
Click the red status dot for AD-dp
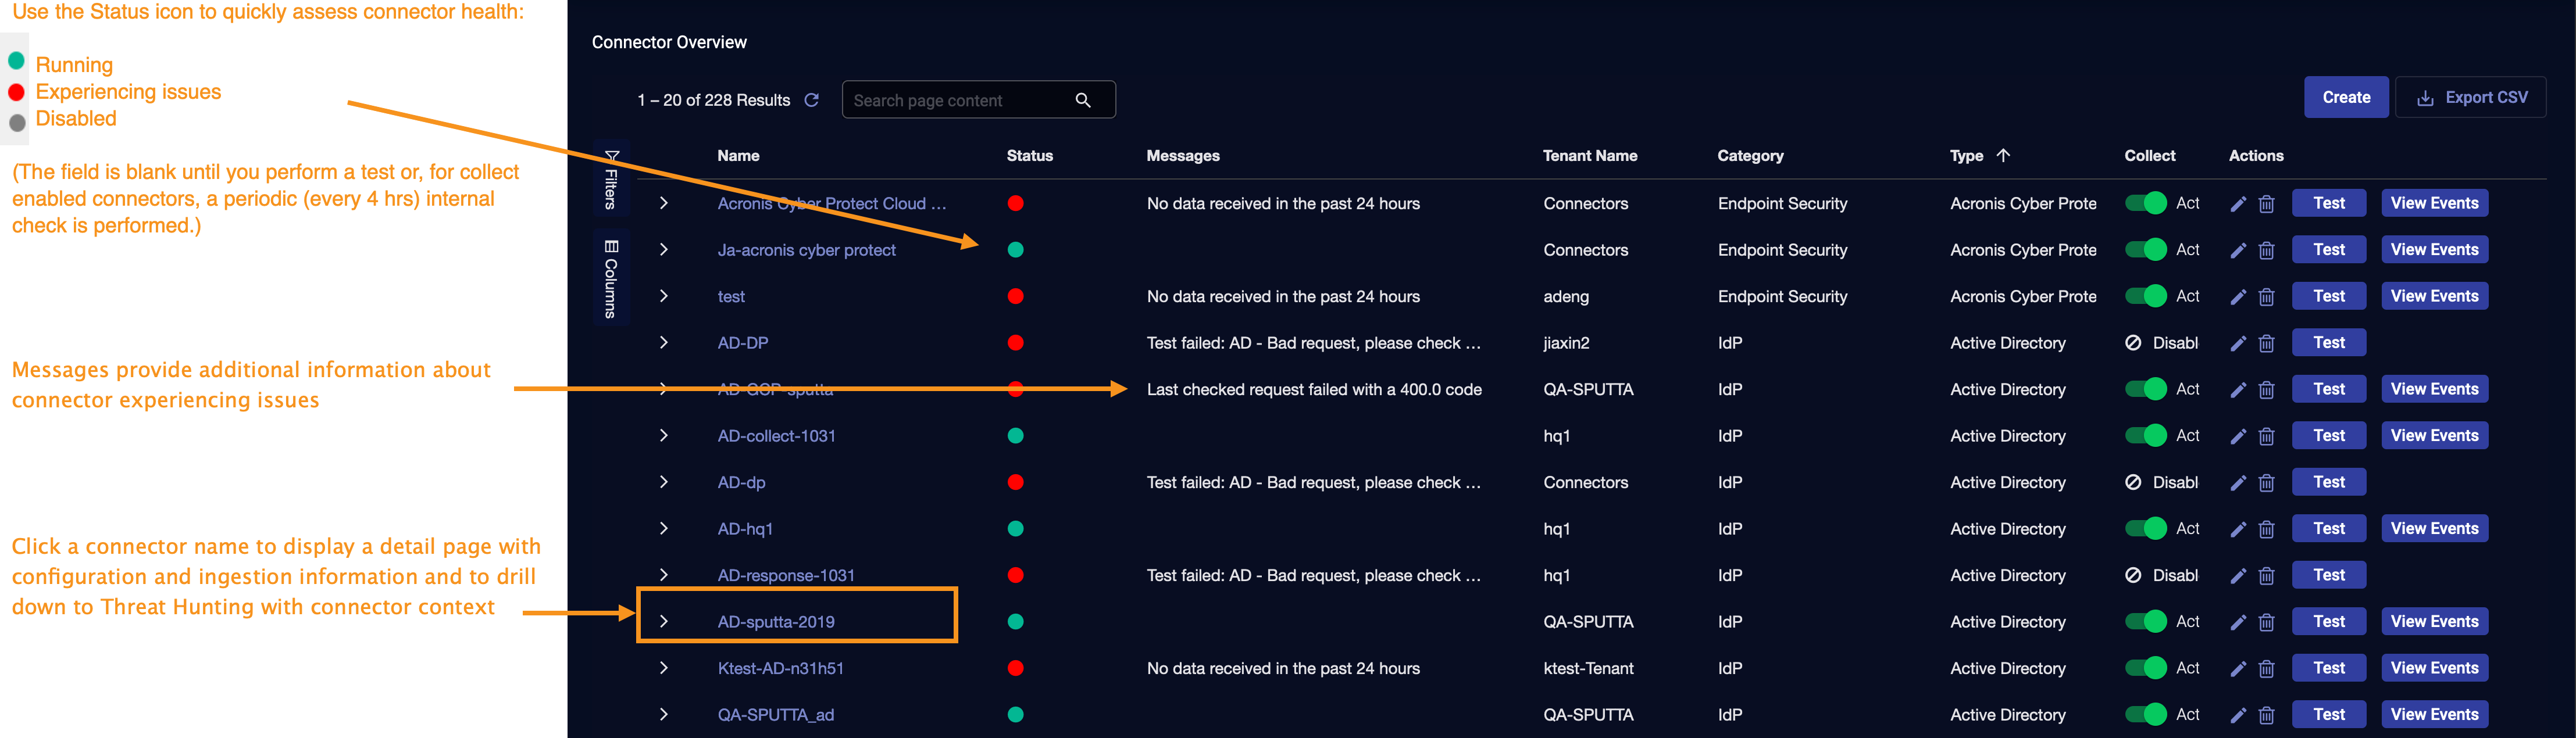(x=1015, y=482)
